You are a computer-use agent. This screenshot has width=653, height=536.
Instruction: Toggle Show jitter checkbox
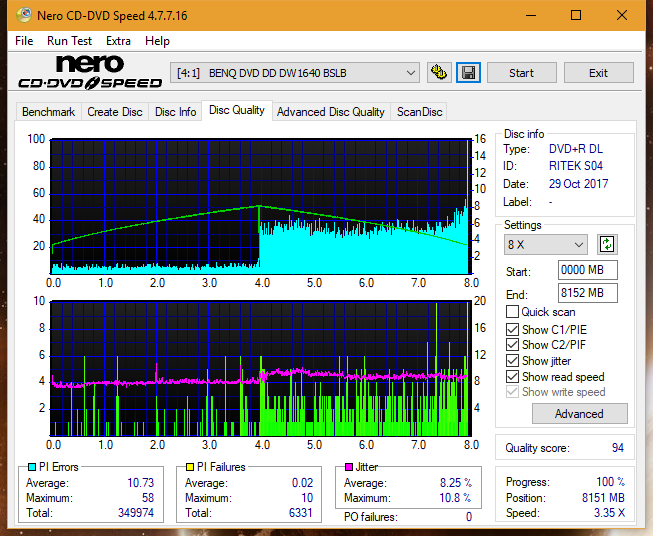point(512,361)
